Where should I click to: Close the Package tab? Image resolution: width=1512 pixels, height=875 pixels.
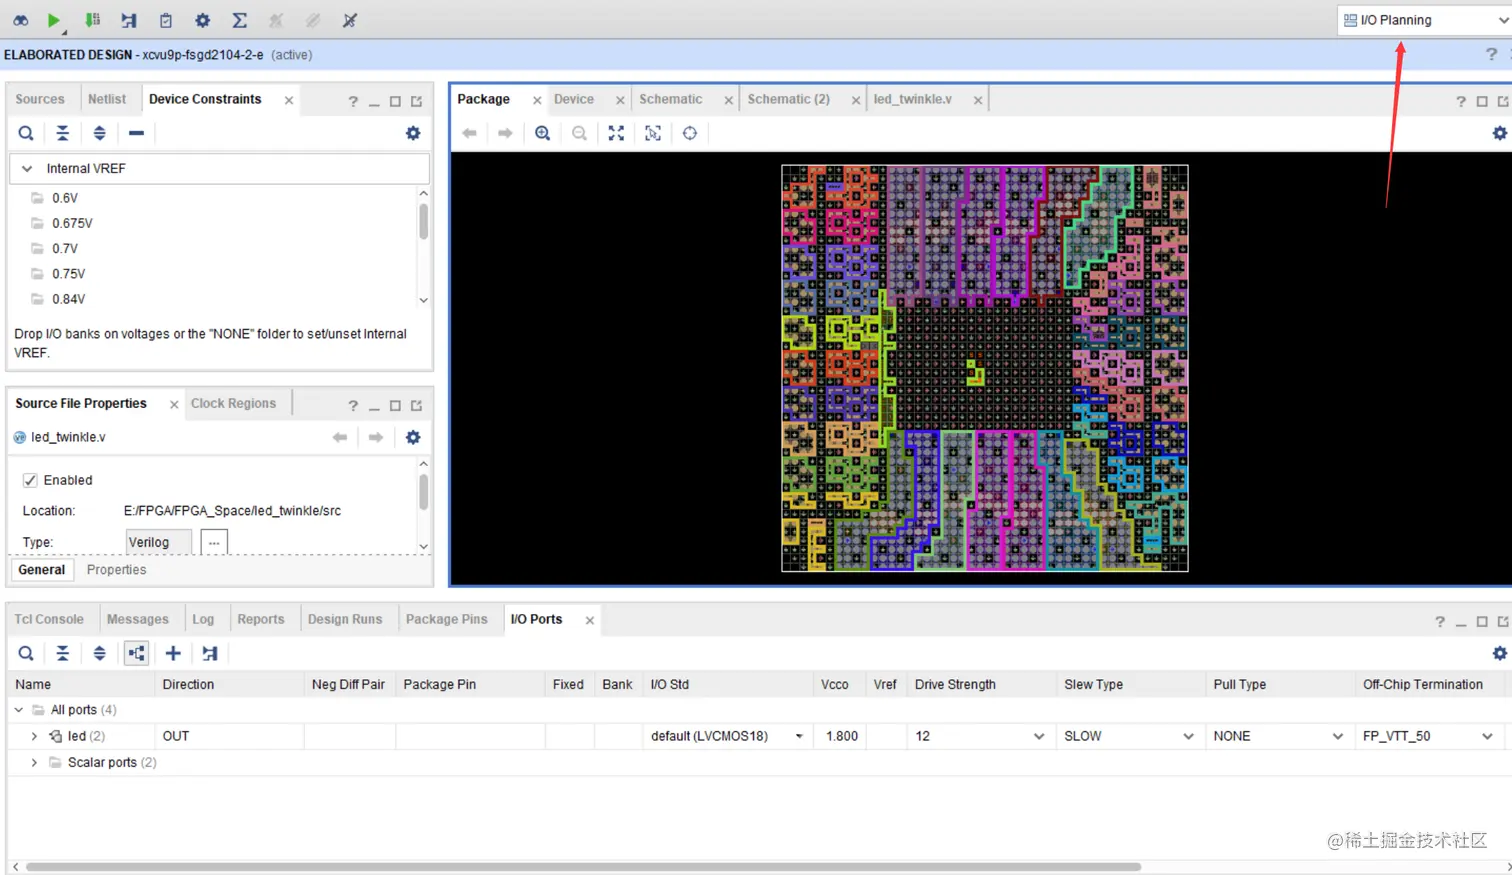point(537,100)
